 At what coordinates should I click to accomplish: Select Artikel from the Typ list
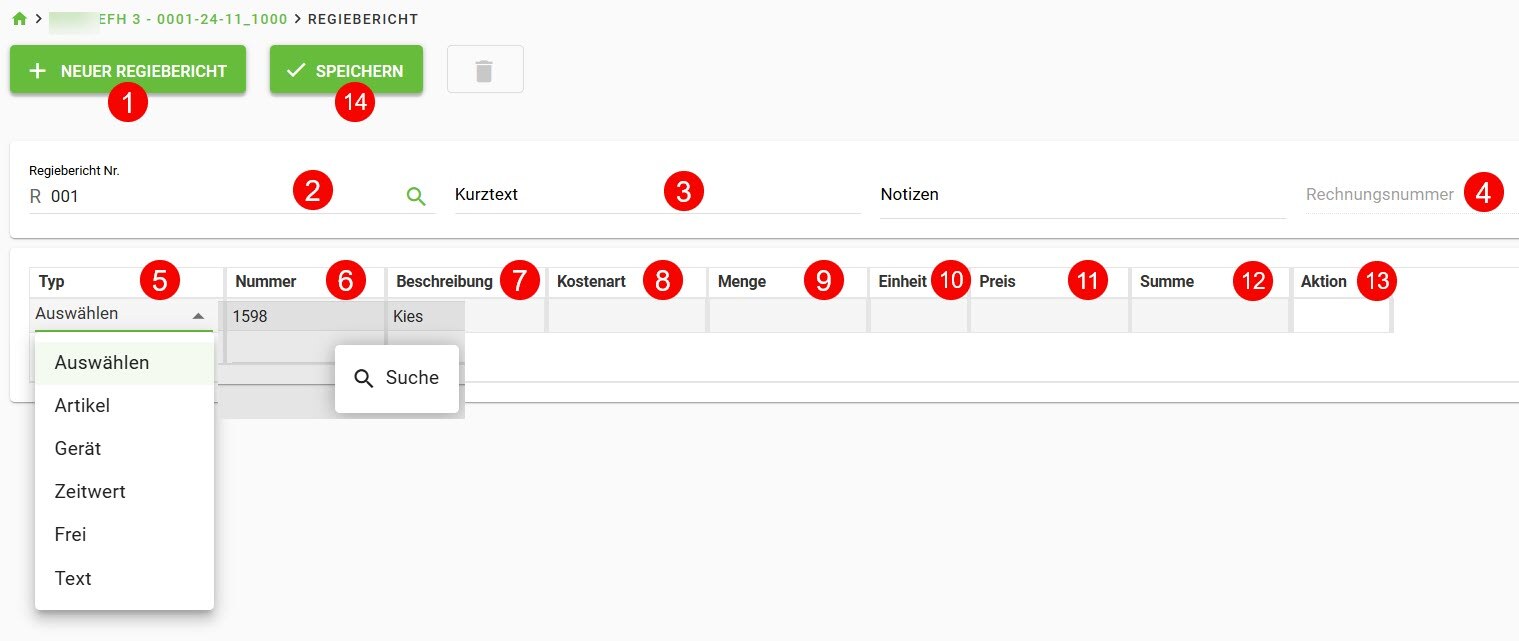tap(82, 405)
